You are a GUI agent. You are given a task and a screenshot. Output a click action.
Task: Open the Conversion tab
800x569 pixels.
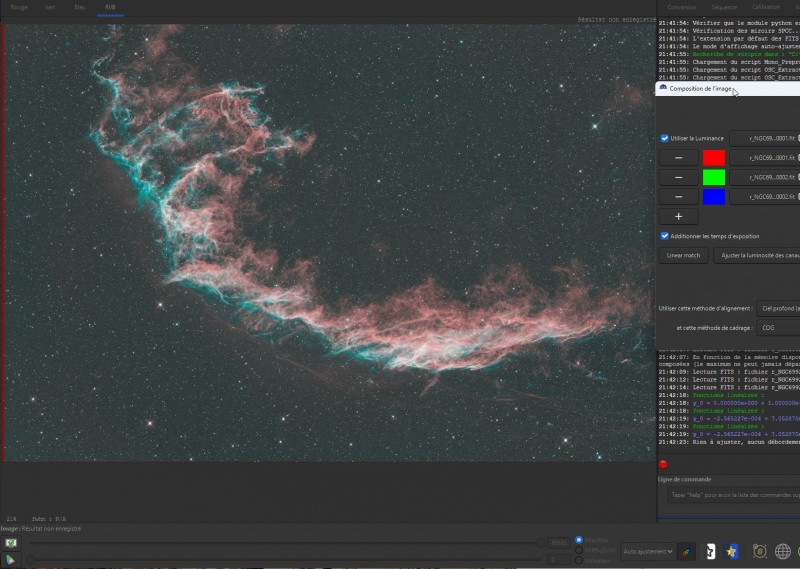682,7
